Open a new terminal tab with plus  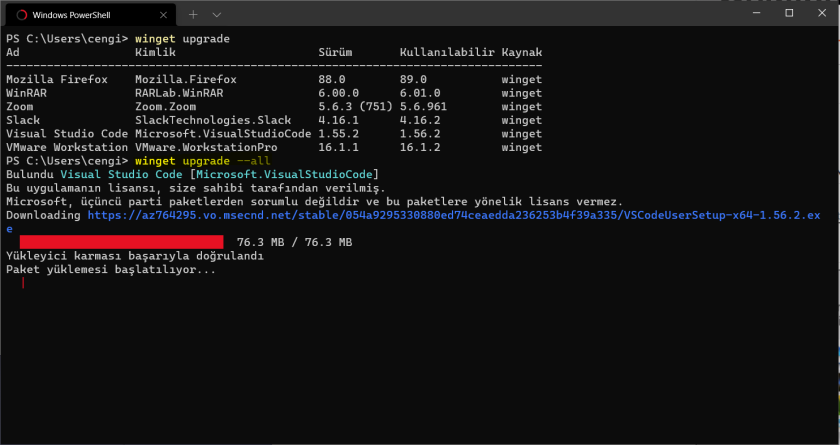pos(193,15)
